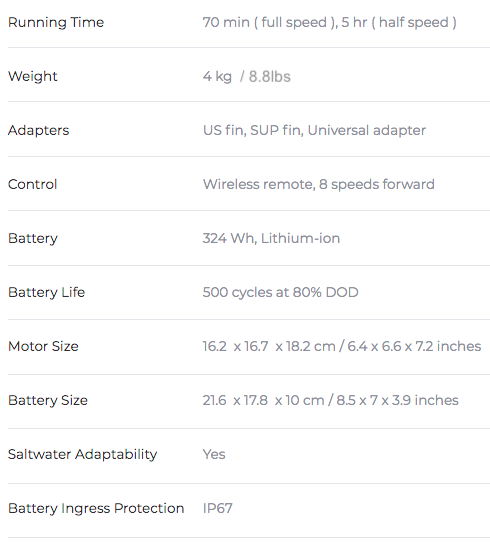
Task: Click the Yes saltwater value
Action: 214,454
